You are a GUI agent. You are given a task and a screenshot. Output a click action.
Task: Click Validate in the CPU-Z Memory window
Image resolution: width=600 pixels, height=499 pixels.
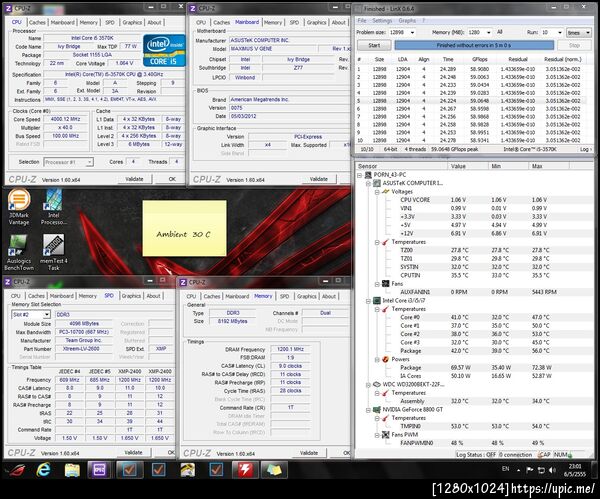pyautogui.click(x=309, y=453)
